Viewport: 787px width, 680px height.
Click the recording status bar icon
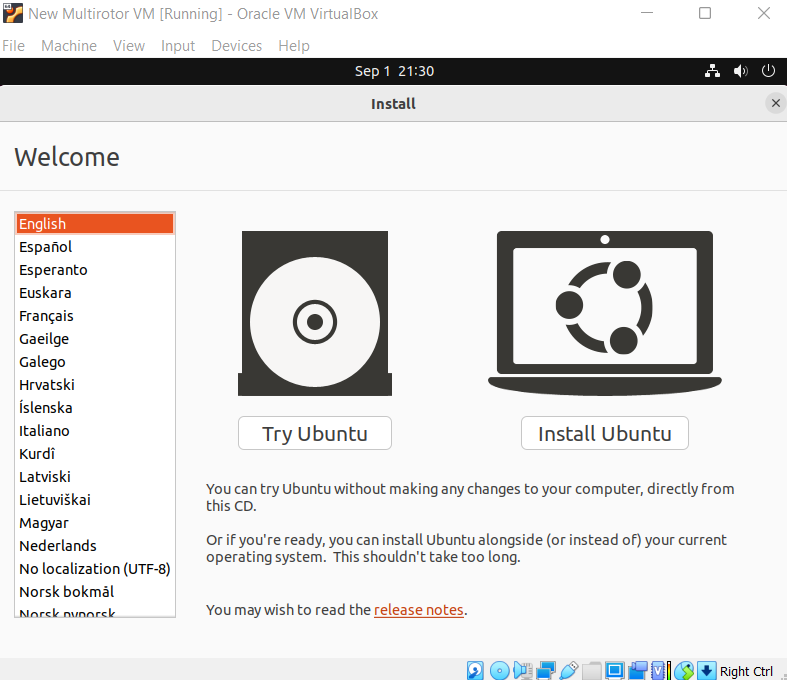pos(638,670)
